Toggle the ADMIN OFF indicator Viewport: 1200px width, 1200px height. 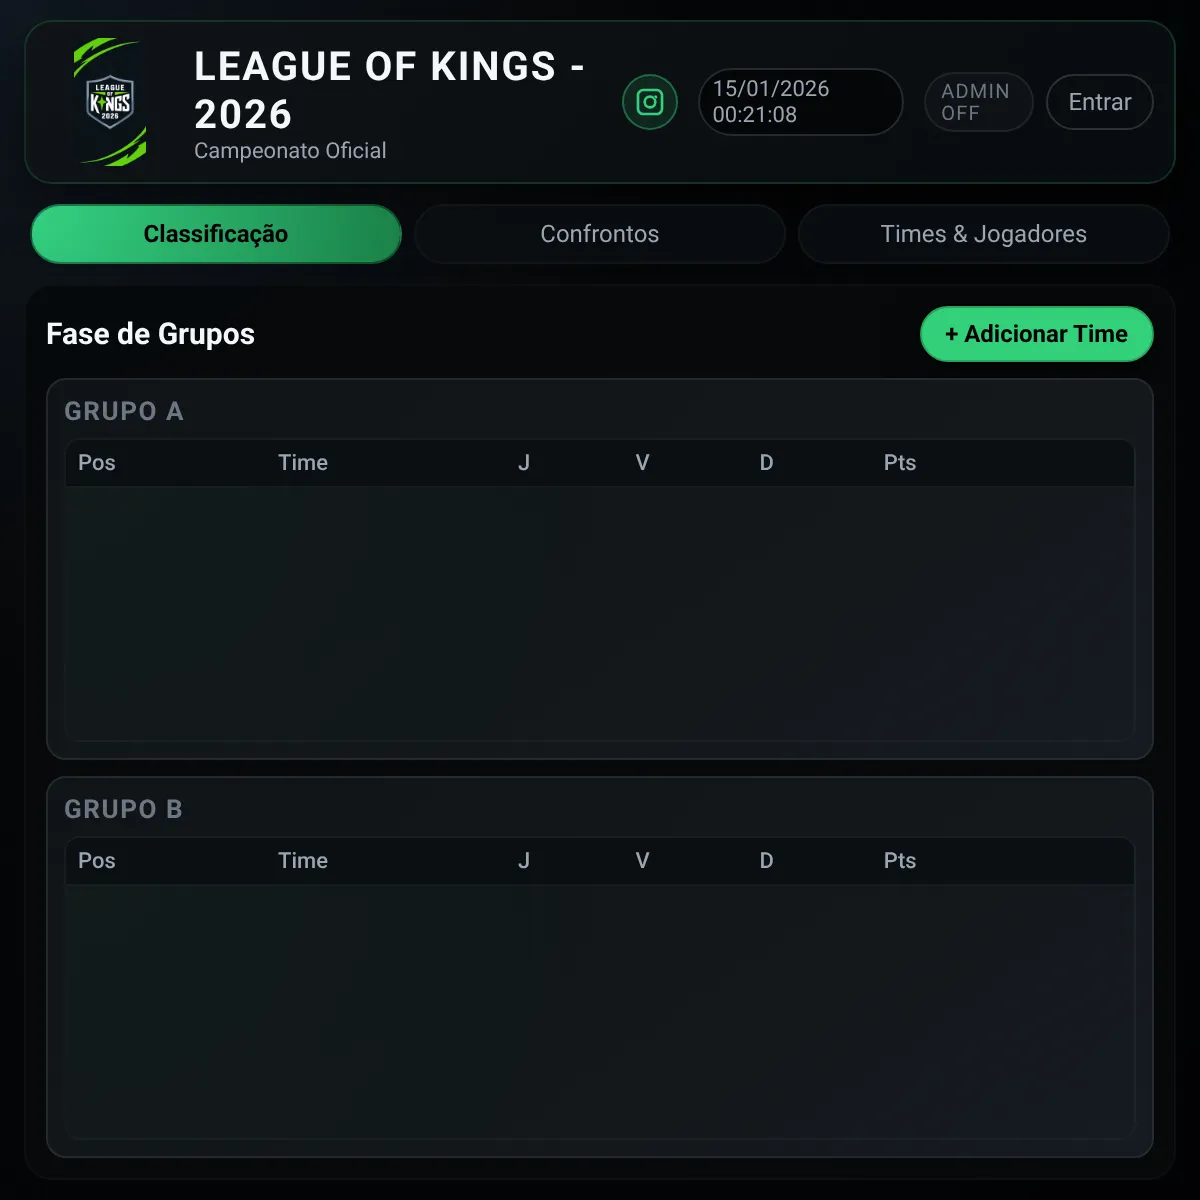(978, 102)
